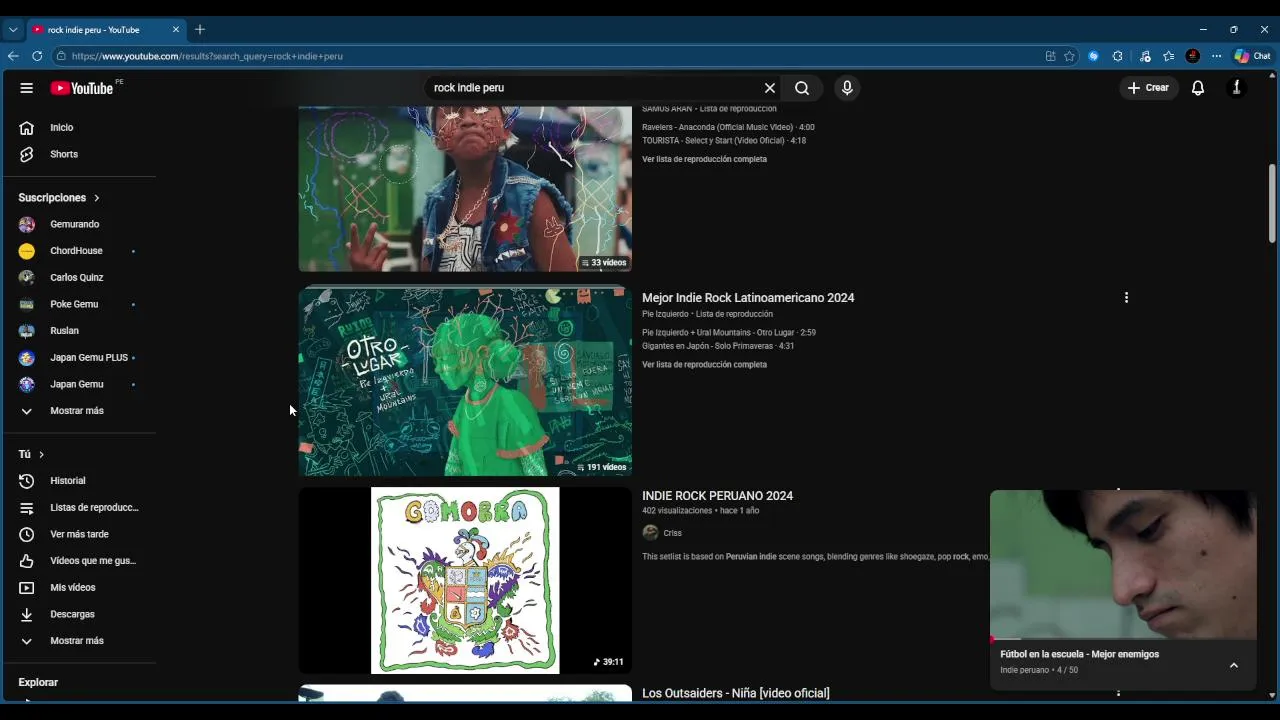Click the page vertical scrollbar
This screenshot has width=1280, height=720.
tap(1272, 203)
